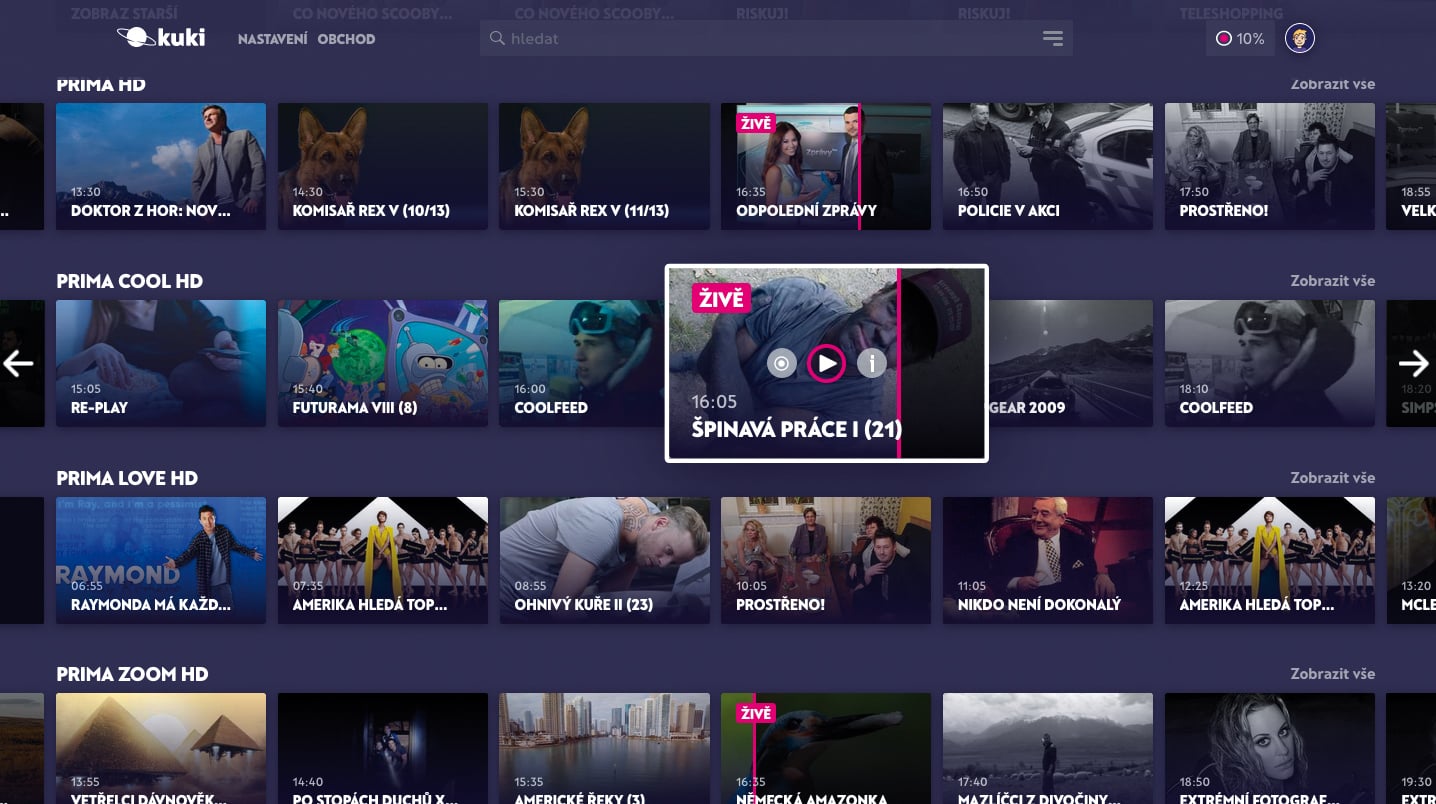Click Zobrazit vše for PRIMA HD
The height and width of the screenshot is (804, 1436).
[x=1333, y=84]
